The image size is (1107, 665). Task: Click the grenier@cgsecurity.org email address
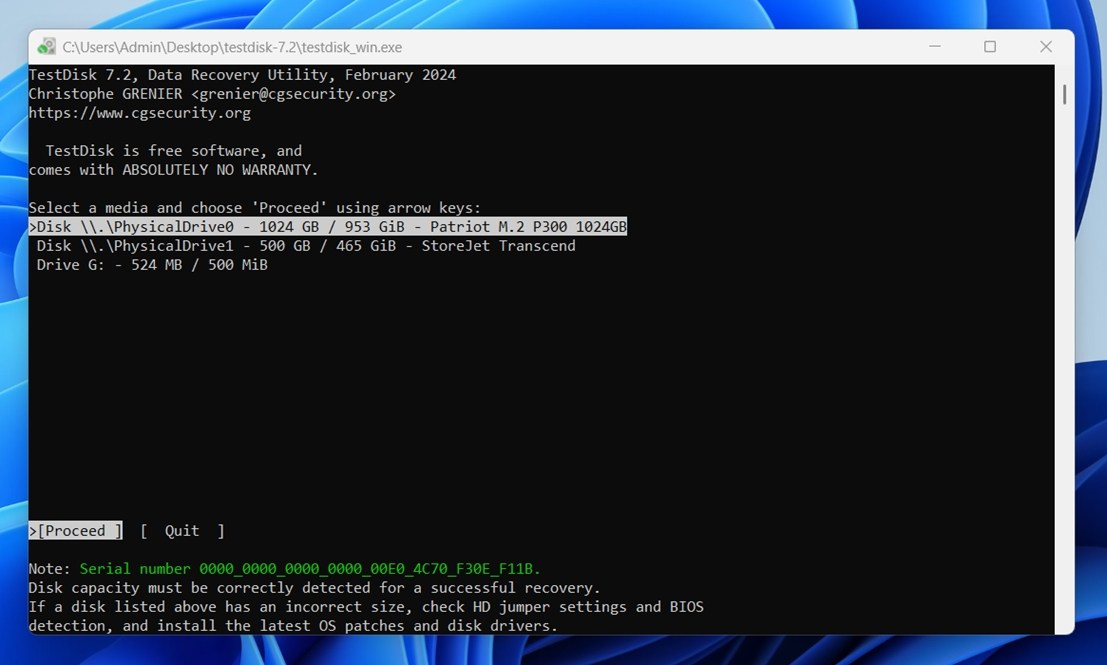pos(293,94)
